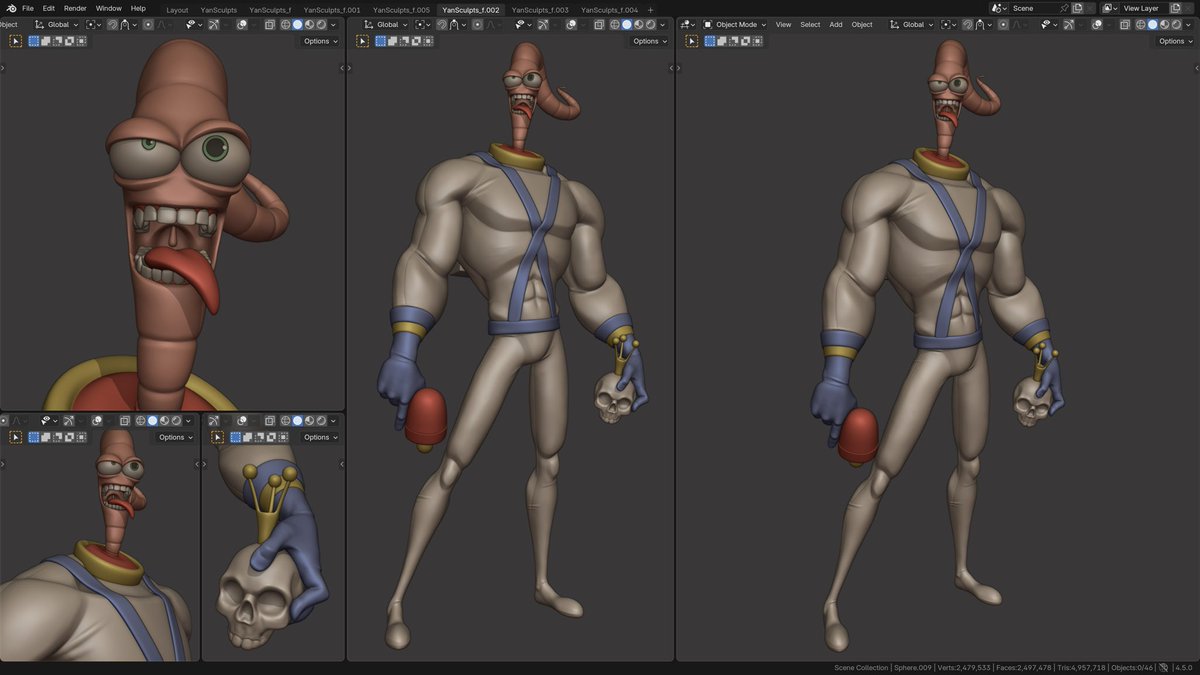This screenshot has height=675, width=1200.
Task: Switch to the YanSculpts_f.005 workspace tab
Action: (x=401, y=9)
